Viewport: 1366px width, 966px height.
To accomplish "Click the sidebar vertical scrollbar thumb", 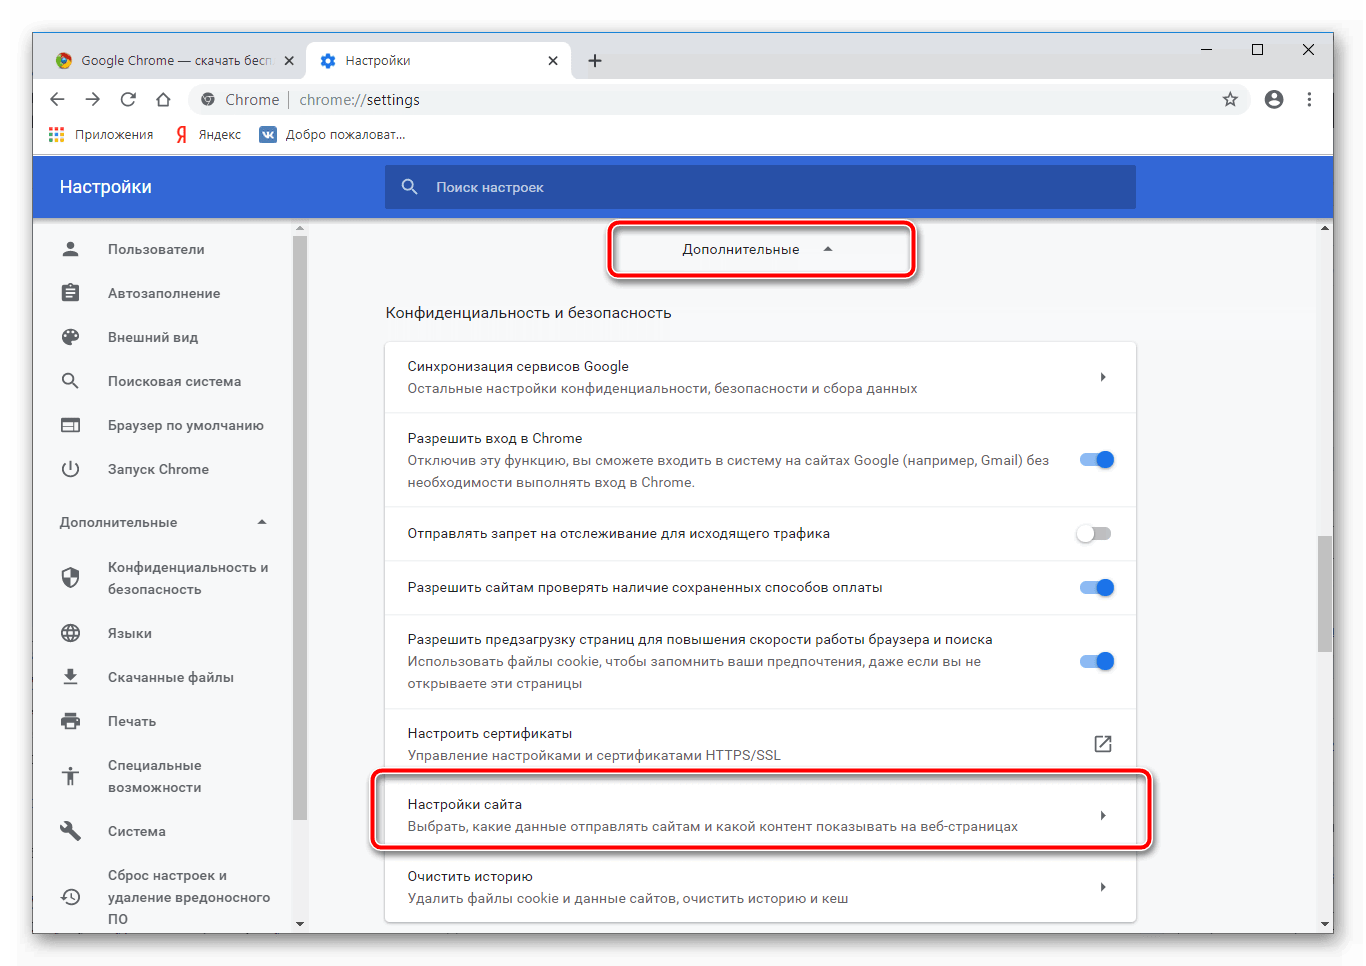I will click(x=300, y=527).
